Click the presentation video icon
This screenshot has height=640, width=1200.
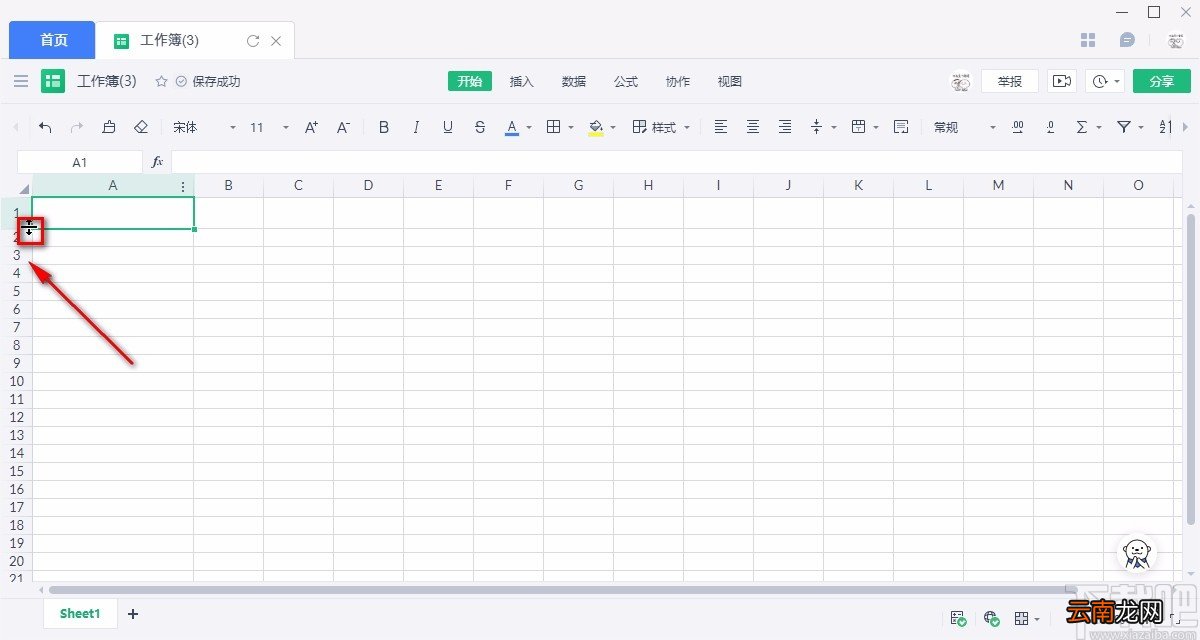point(1062,81)
